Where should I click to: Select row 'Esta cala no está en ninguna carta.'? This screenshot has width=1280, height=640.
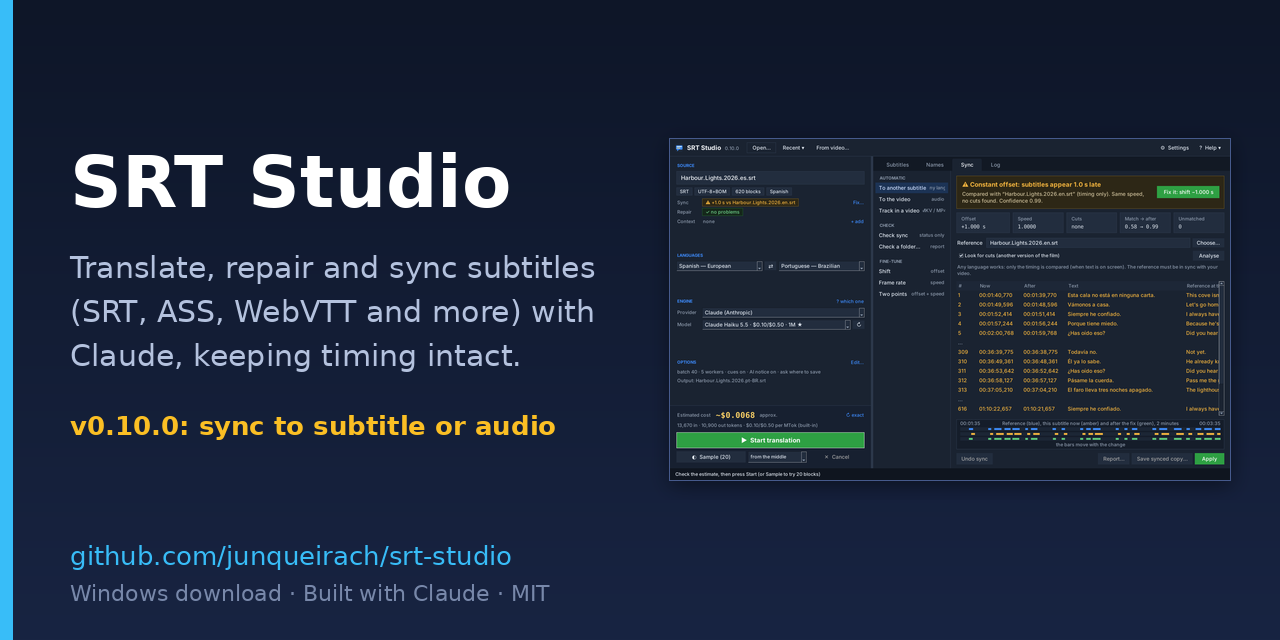tap(1087, 295)
